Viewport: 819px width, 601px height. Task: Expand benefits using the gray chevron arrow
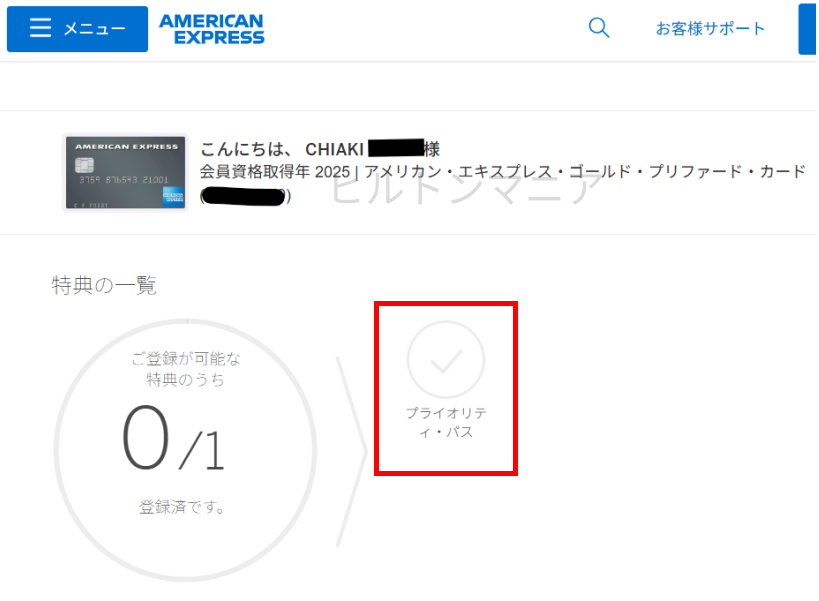(x=352, y=452)
